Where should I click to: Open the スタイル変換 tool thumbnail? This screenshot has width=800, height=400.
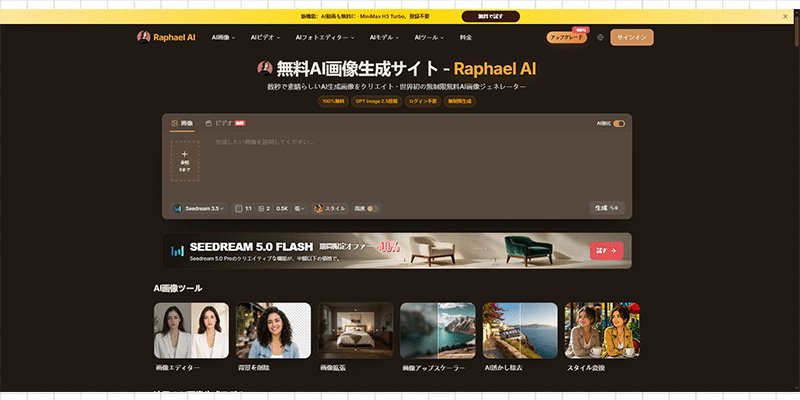tap(602, 331)
